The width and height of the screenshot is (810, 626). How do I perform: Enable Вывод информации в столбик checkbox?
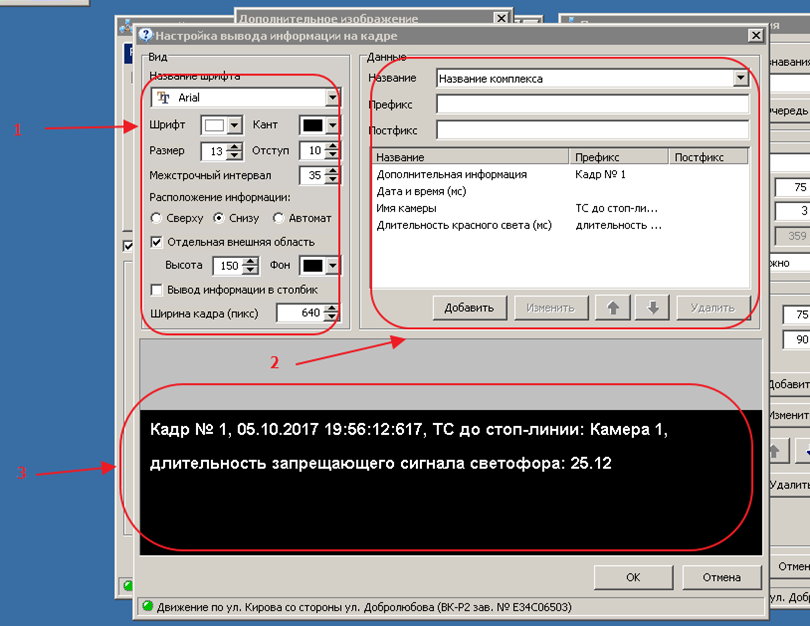click(x=156, y=290)
